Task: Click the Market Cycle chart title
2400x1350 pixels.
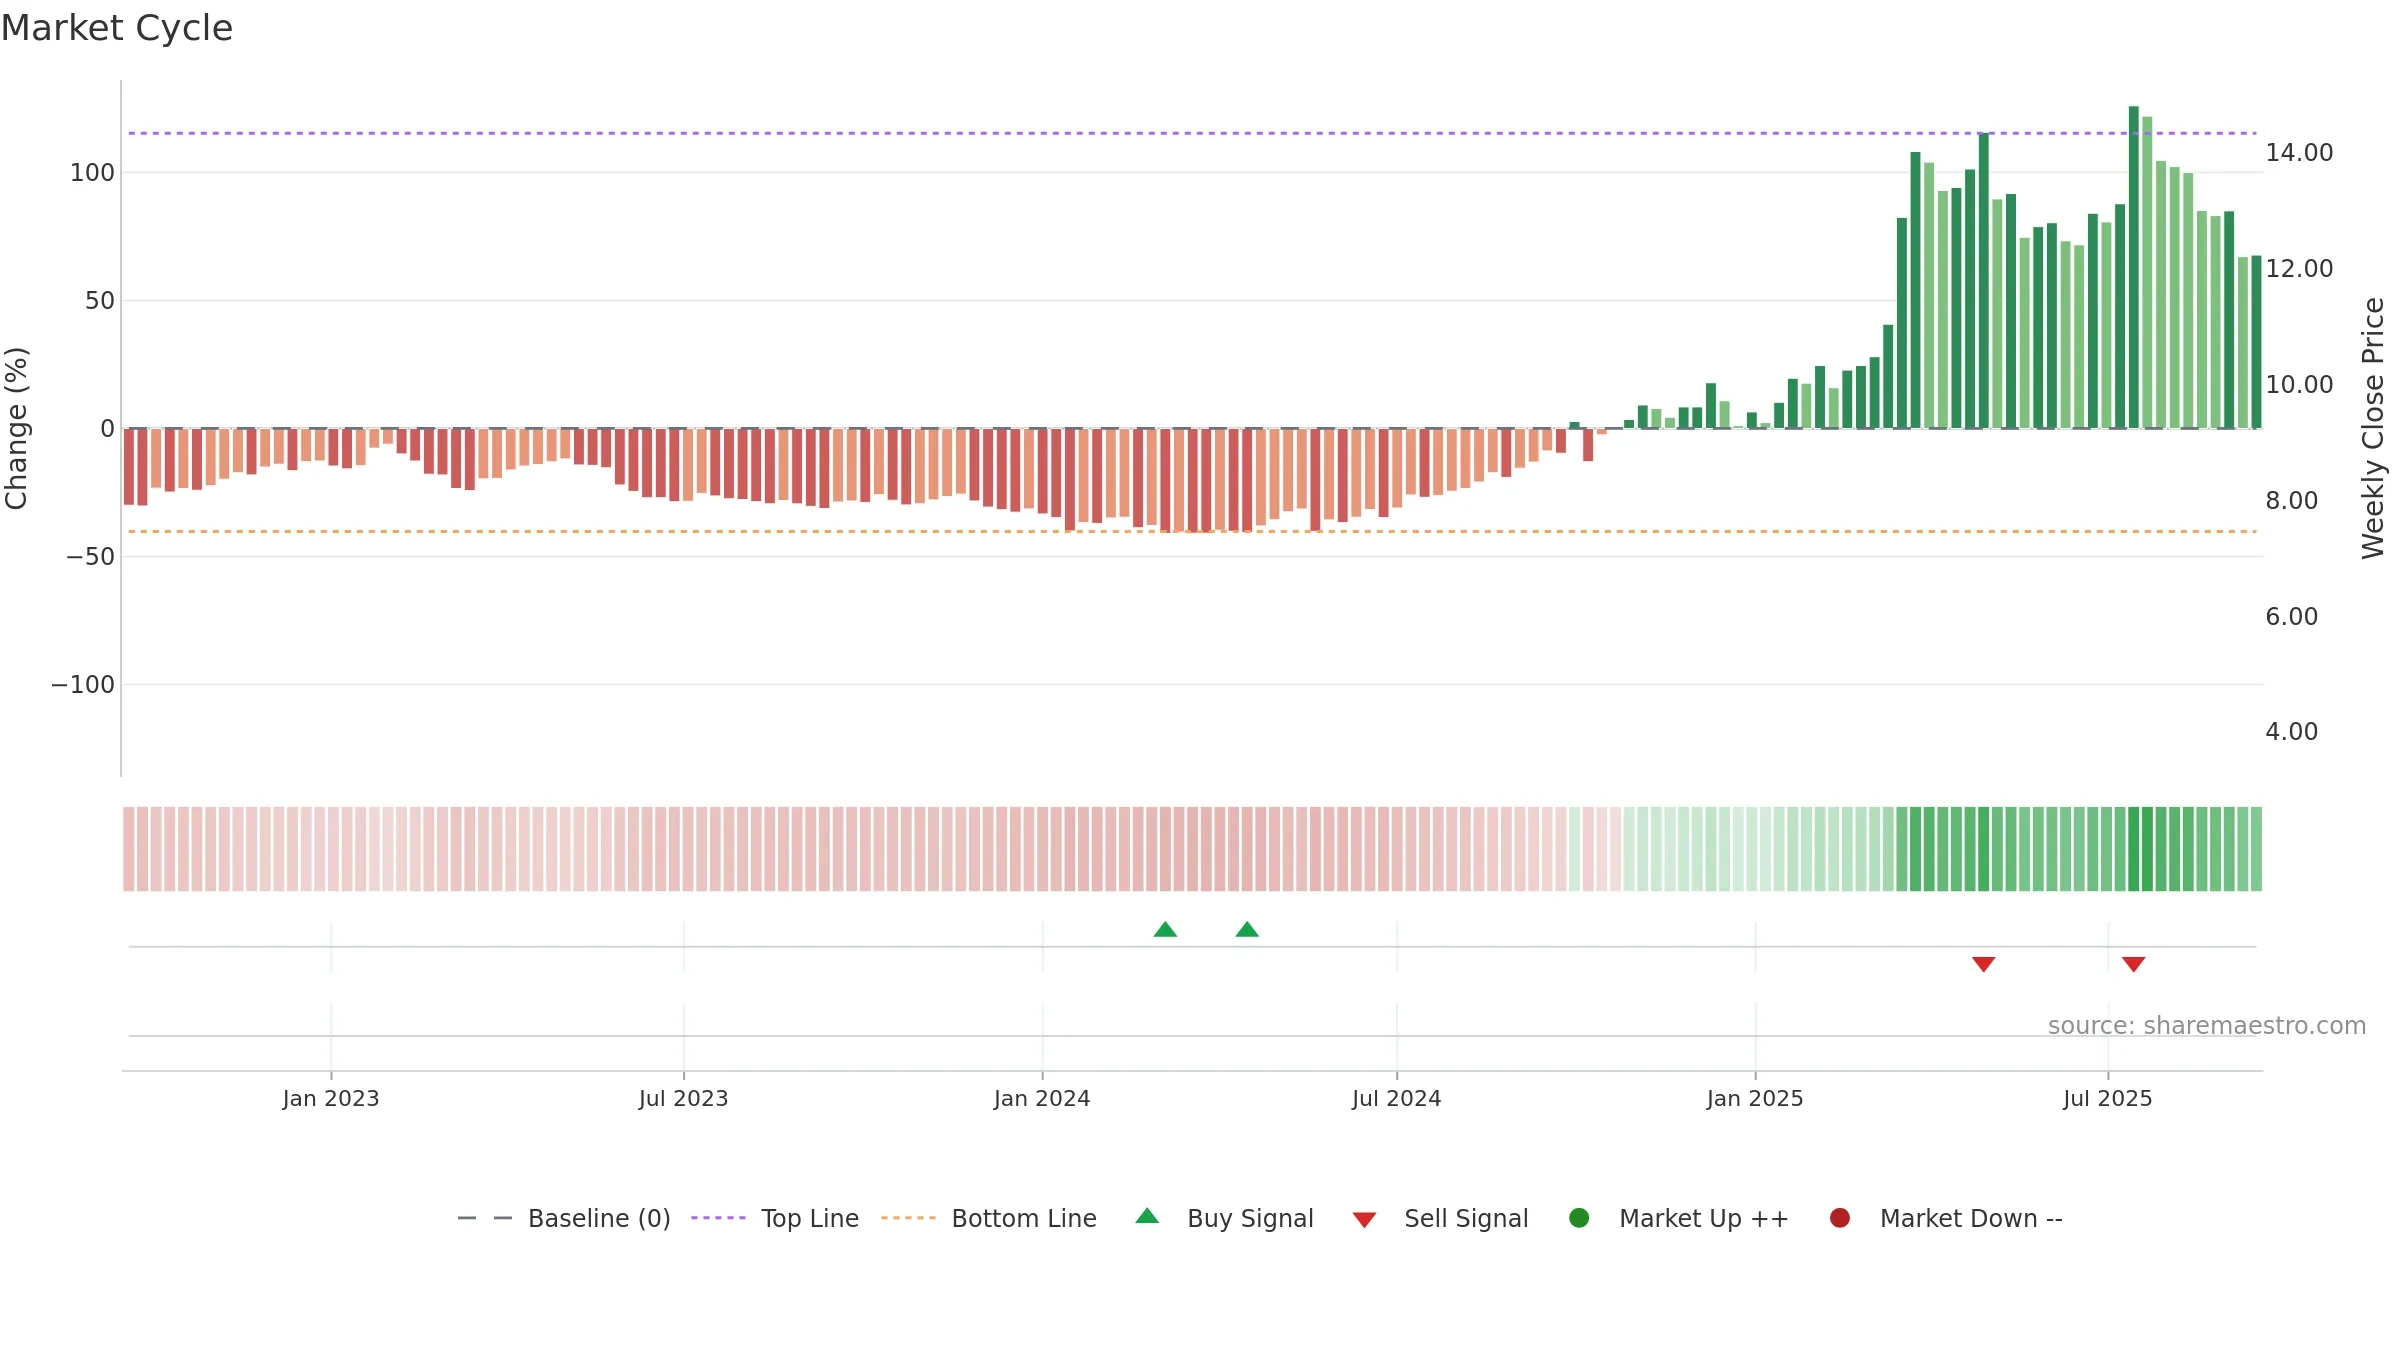Action: tap(117, 28)
